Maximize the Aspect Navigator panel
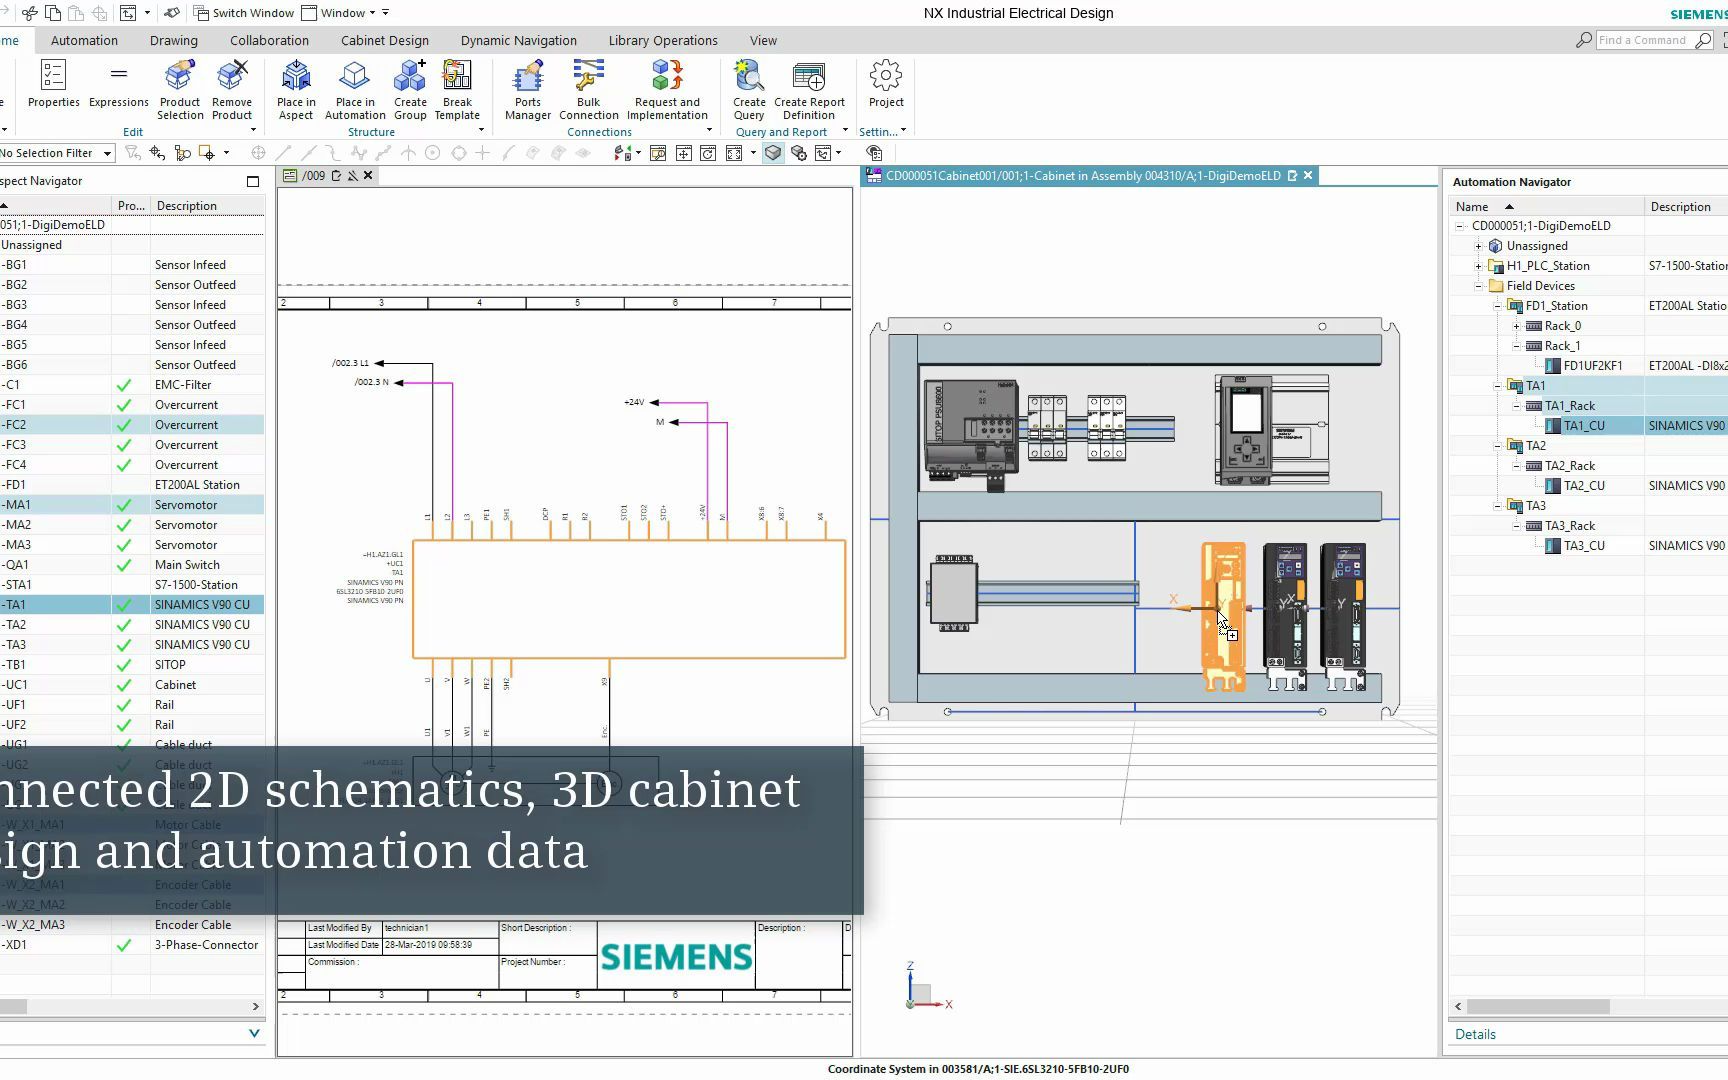1728x1080 pixels. point(253,181)
